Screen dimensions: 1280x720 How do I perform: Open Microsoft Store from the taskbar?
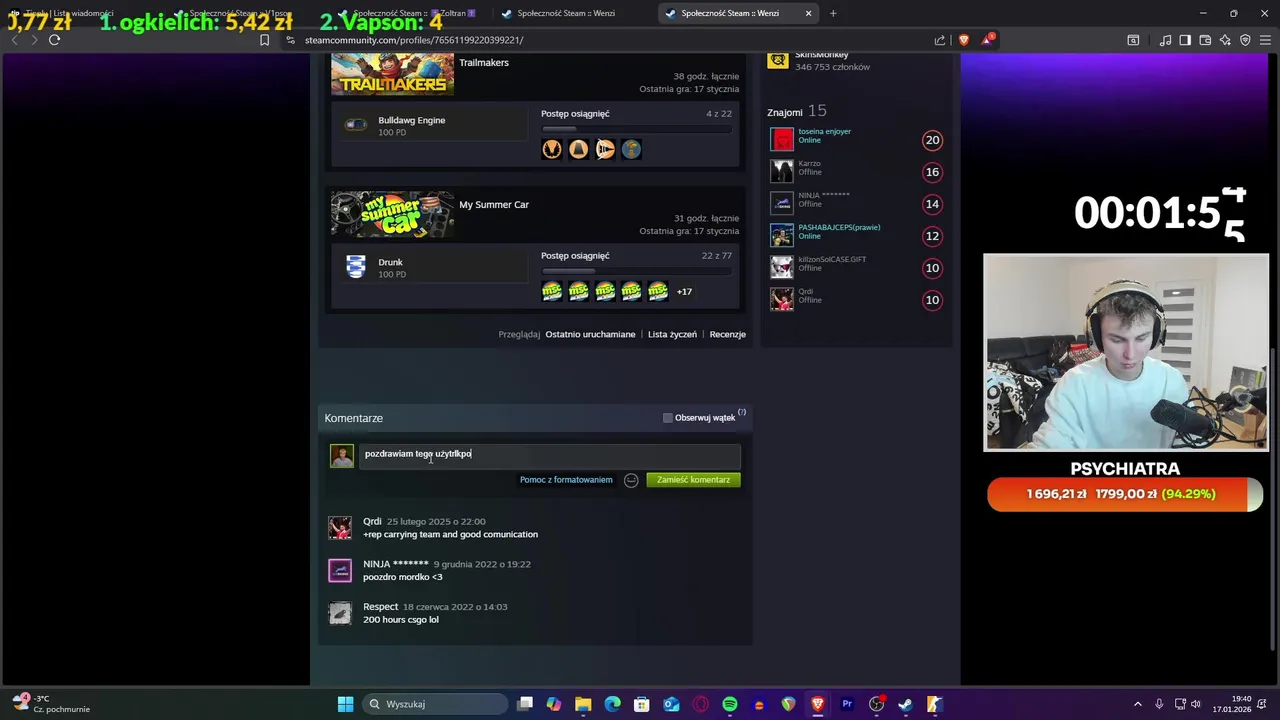click(642, 704)
